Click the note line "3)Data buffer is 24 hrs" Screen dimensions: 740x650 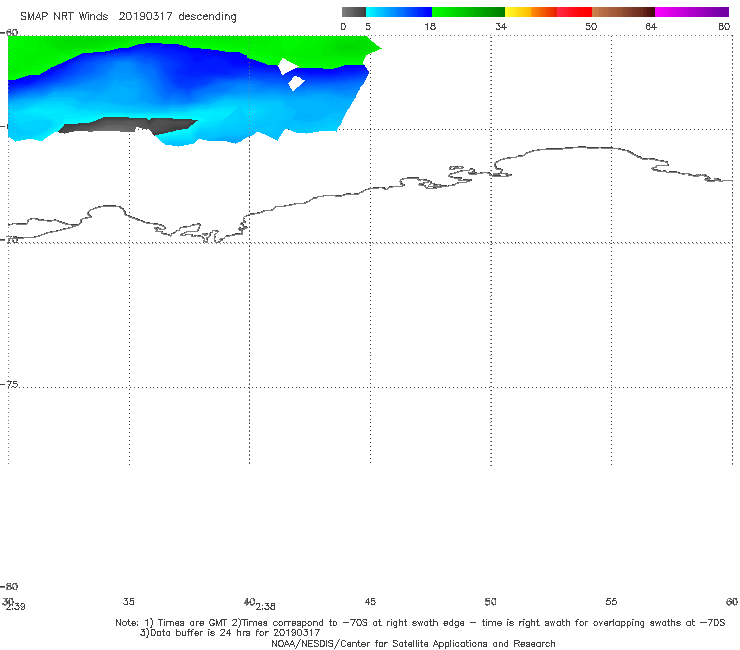230,633
